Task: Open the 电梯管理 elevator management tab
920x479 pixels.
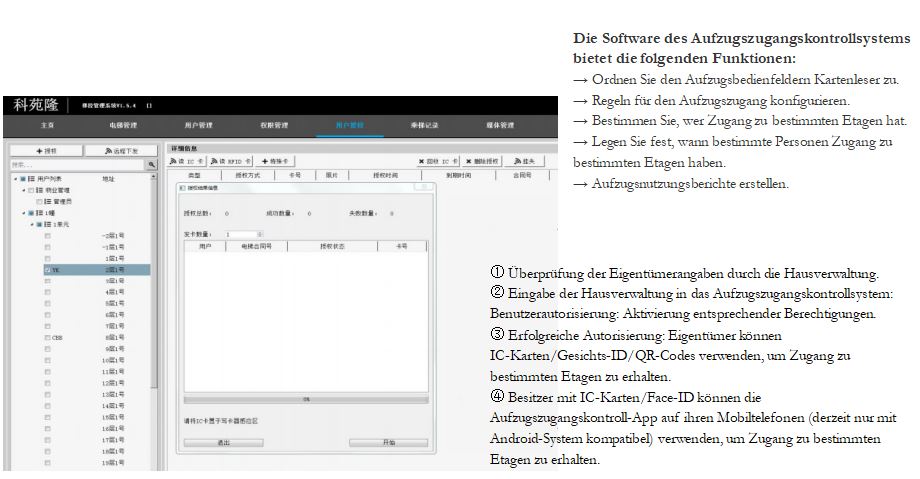Action: point(124,125)
